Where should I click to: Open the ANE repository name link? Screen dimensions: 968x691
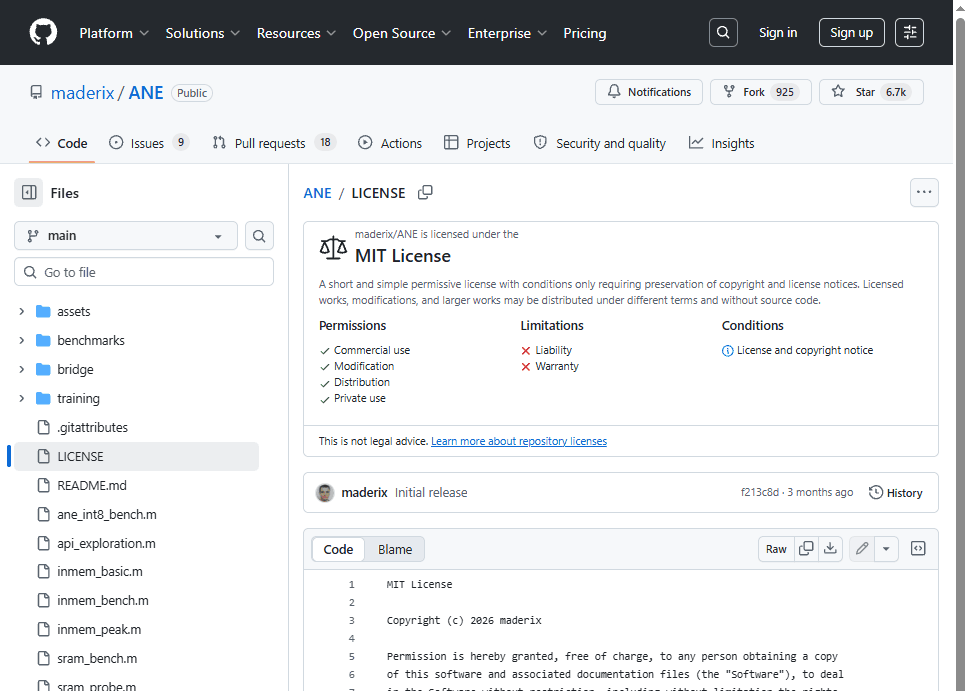coord(146,93)
